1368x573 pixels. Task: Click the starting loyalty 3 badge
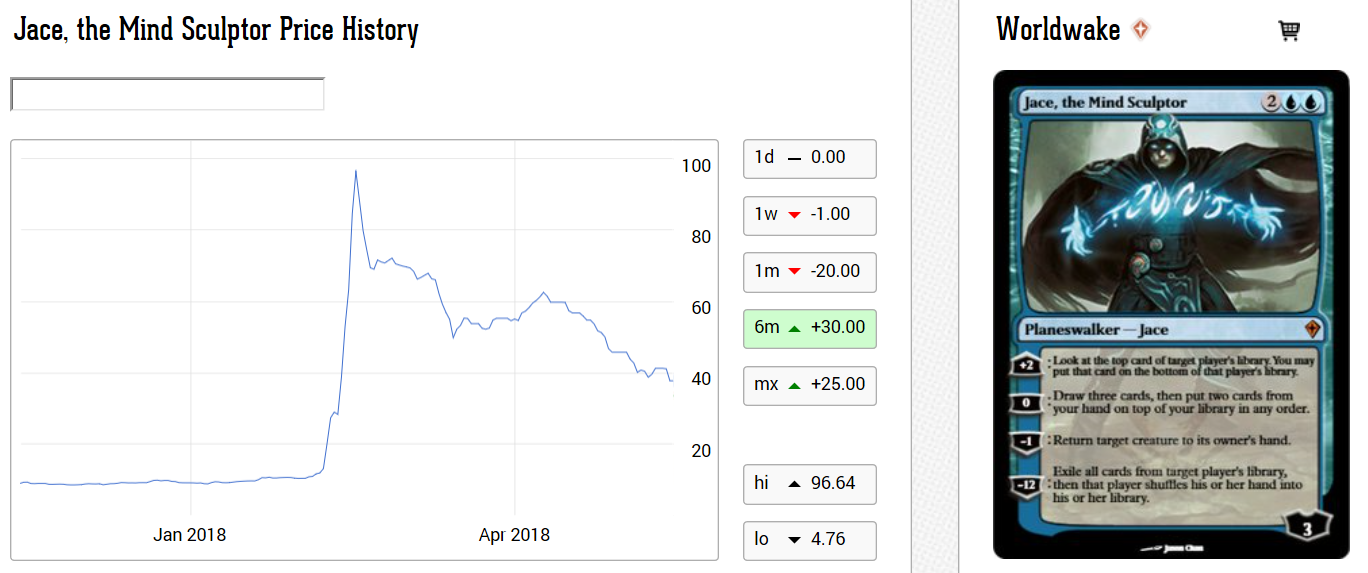tap(1307, 529)
